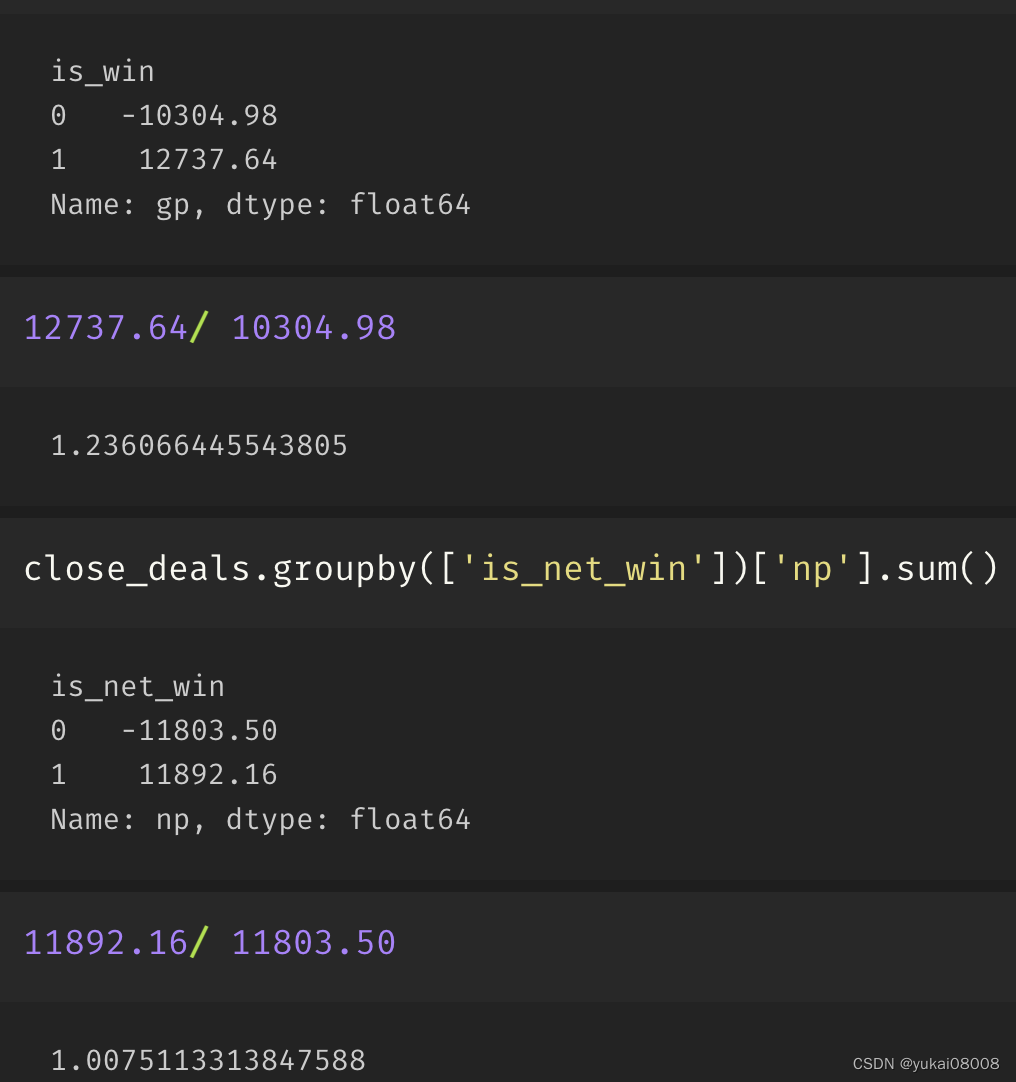Screen dimensions: 1016x1082
Task: Click the is_net_win output header
Action: tap(137, 686)
